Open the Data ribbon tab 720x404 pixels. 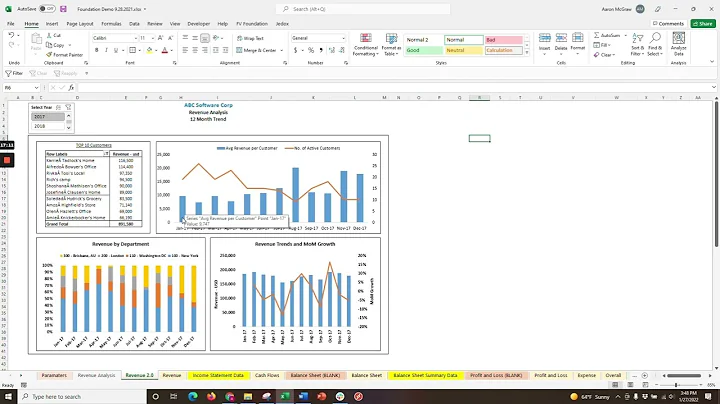[x=134, y=23]
